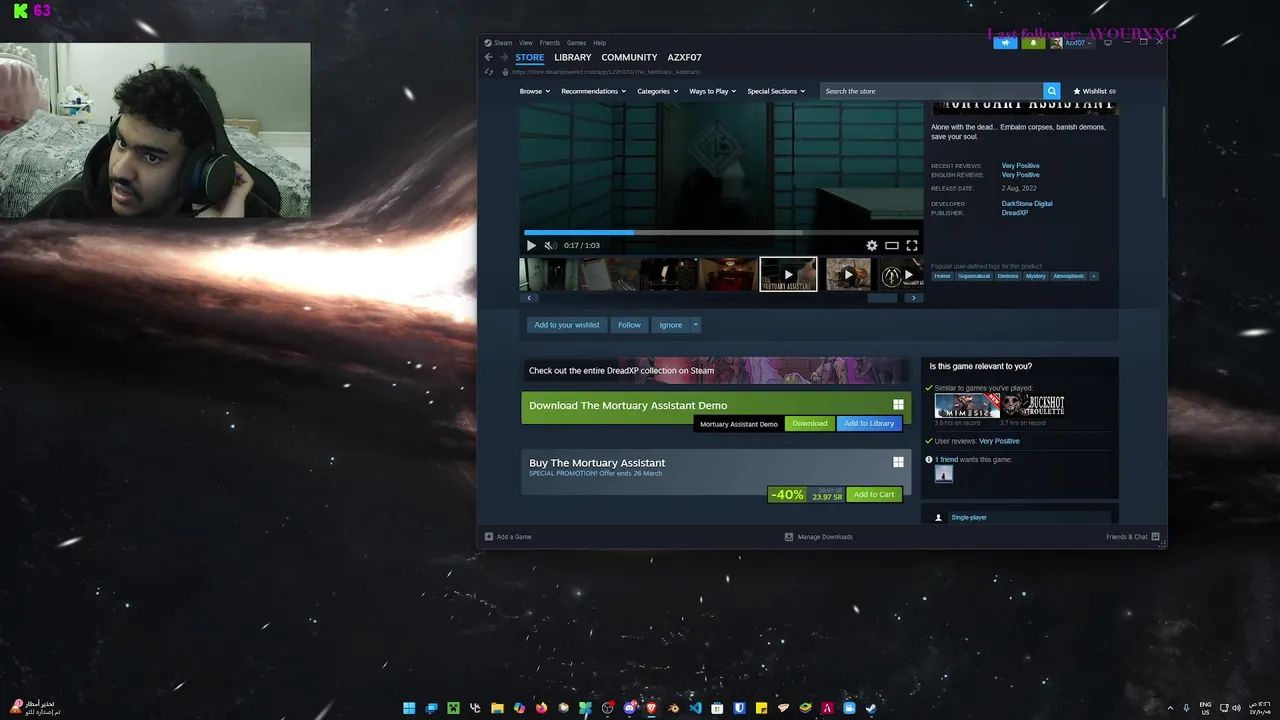Open Steam icon in the taskbar
Viewport: 1280px width, 720px height.
click(871, 708)
